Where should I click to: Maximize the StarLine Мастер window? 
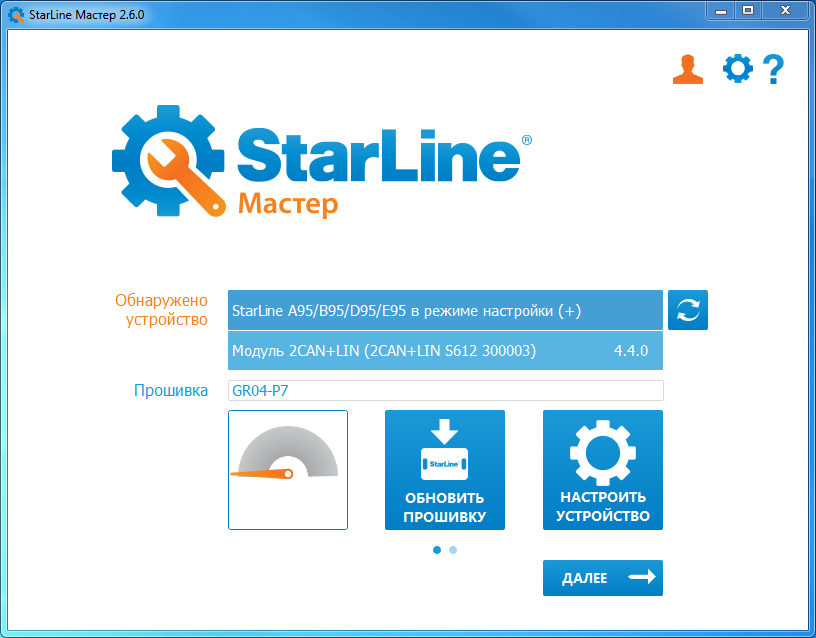[x=747, y=11]
